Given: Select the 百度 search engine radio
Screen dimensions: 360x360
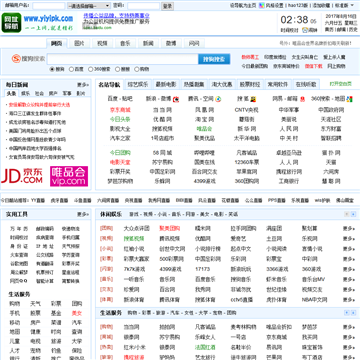Looking at the screenshot, I should coord(71,69).
